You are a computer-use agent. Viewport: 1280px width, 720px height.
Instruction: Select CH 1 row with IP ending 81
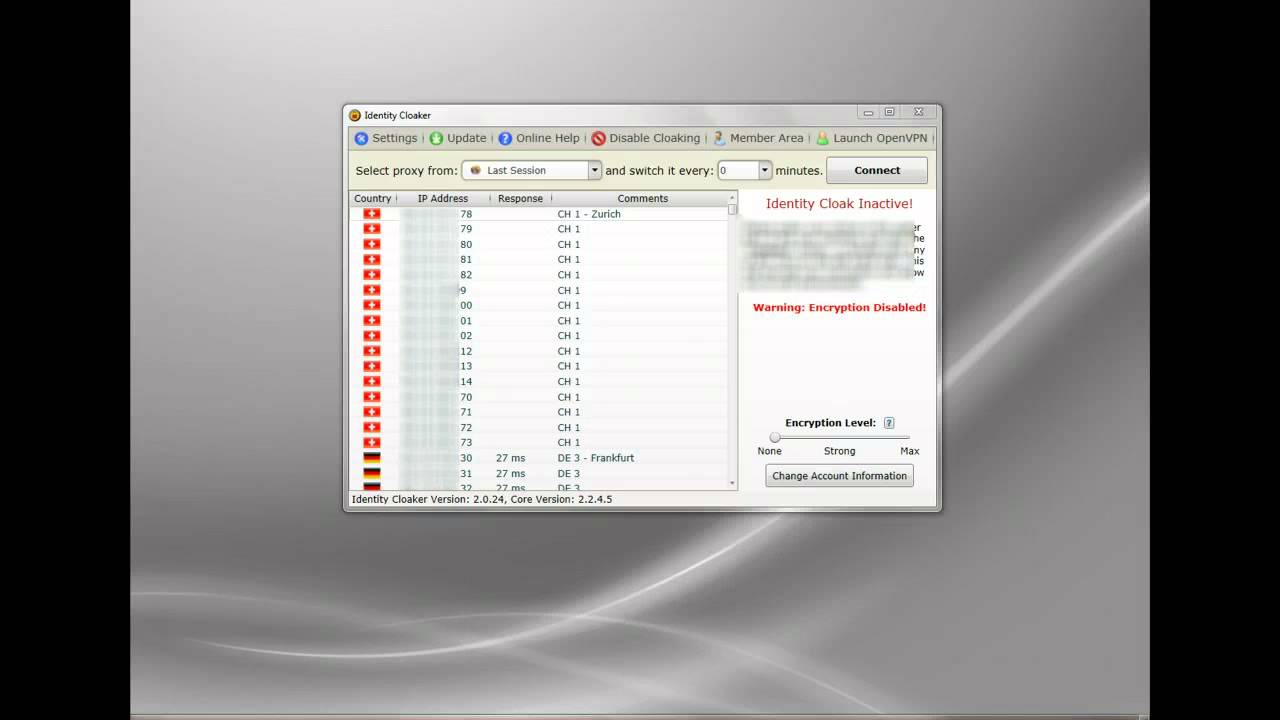tap(539, 259)
